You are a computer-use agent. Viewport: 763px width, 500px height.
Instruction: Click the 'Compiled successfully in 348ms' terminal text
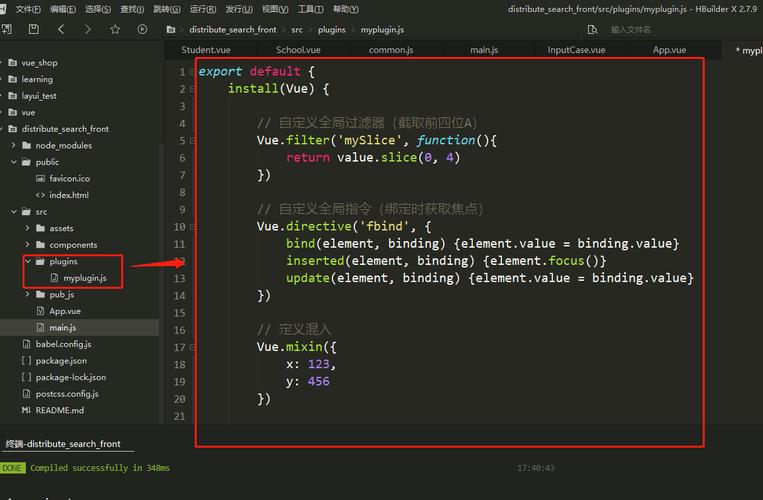[x=100, y=467]
